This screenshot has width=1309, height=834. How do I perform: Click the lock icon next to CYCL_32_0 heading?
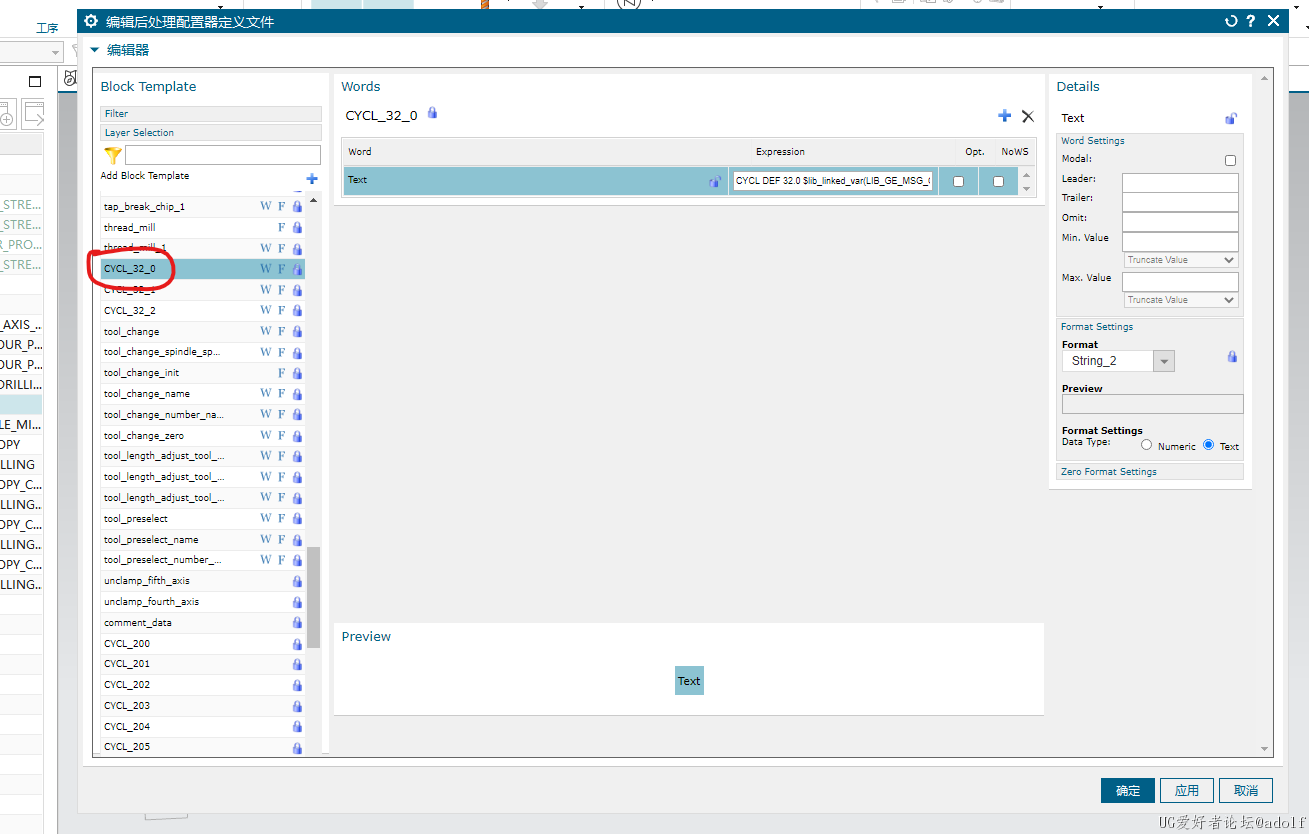[432, 113]
